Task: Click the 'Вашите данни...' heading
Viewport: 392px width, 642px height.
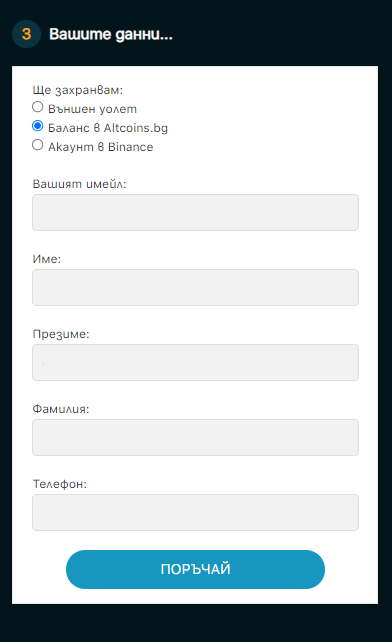Action: 111,34
